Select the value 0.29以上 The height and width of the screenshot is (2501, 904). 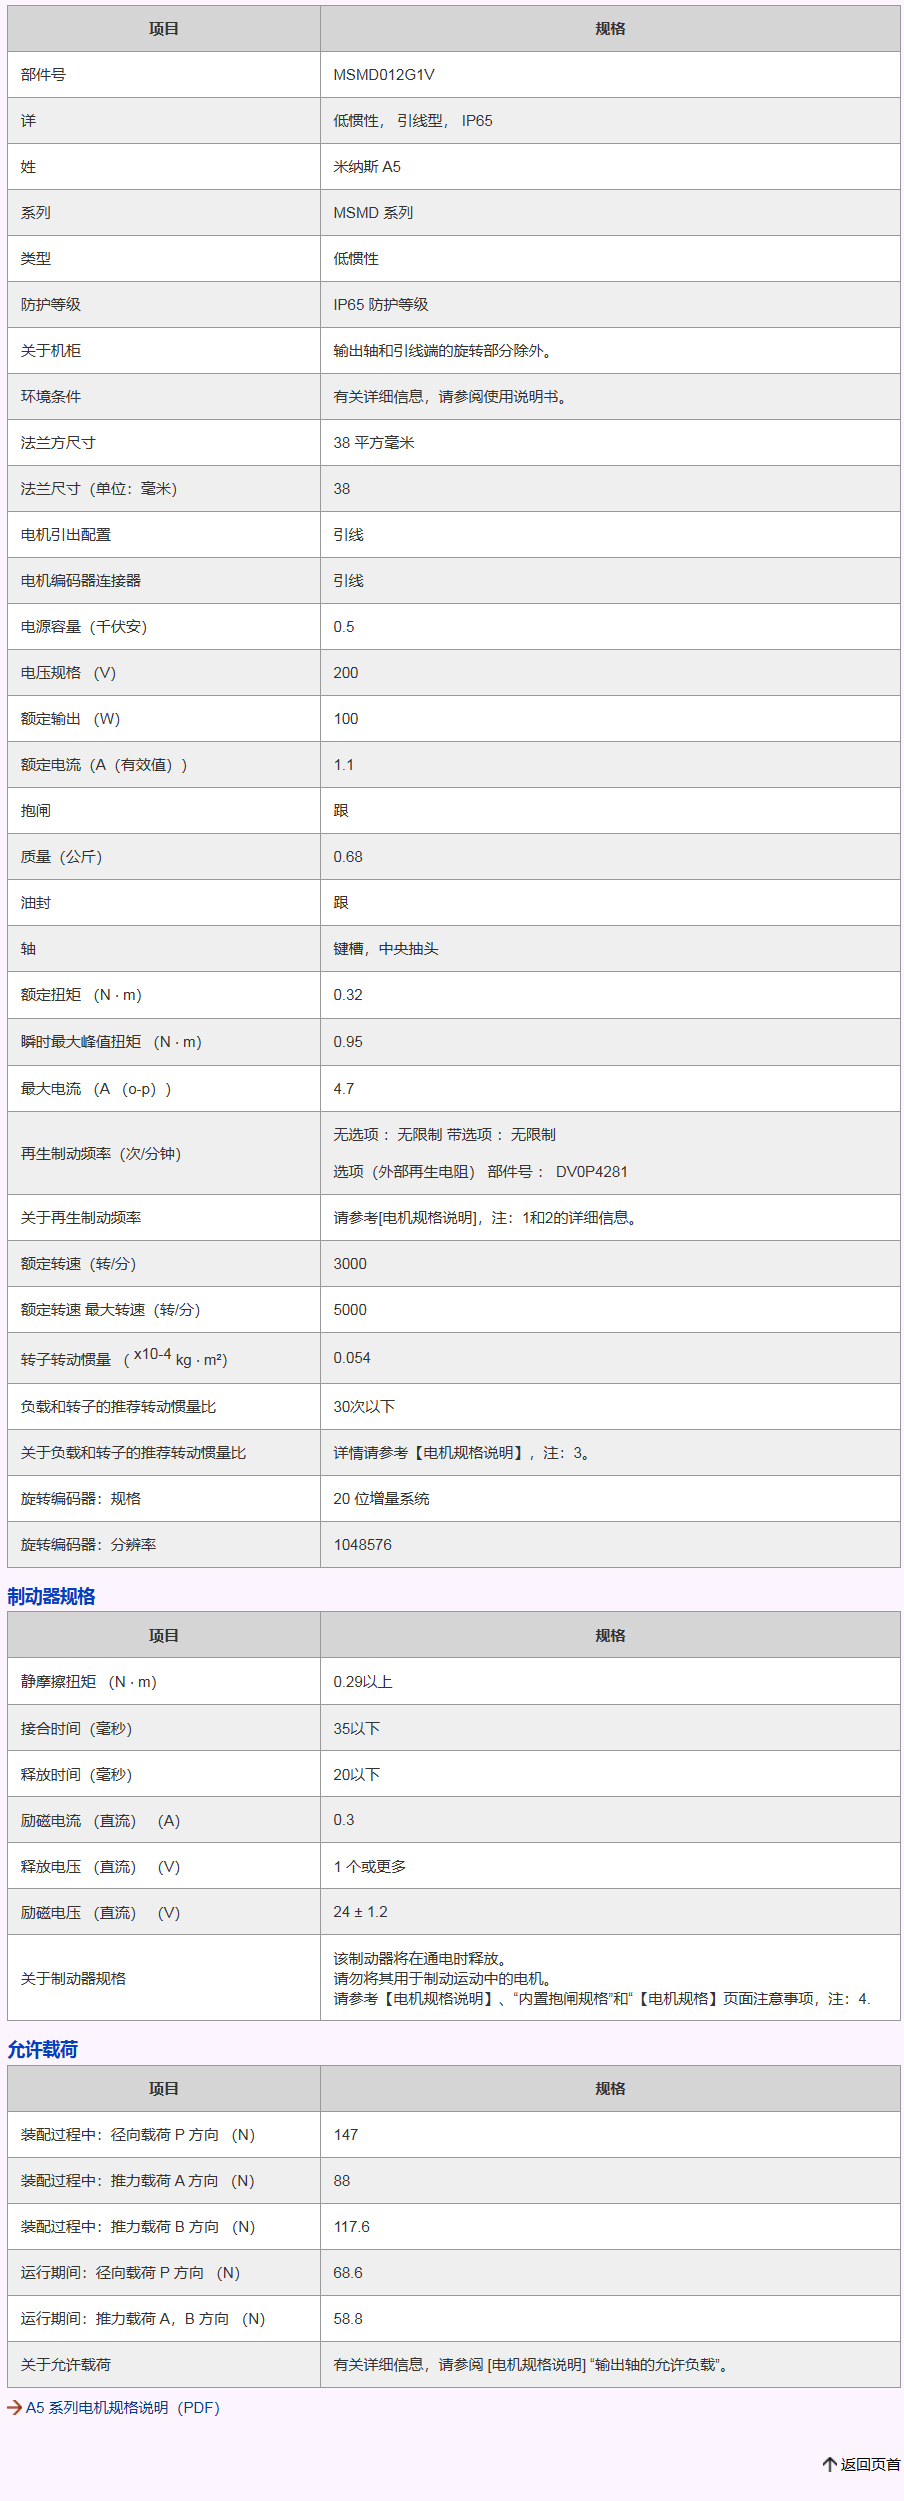tap(363, 1682)
